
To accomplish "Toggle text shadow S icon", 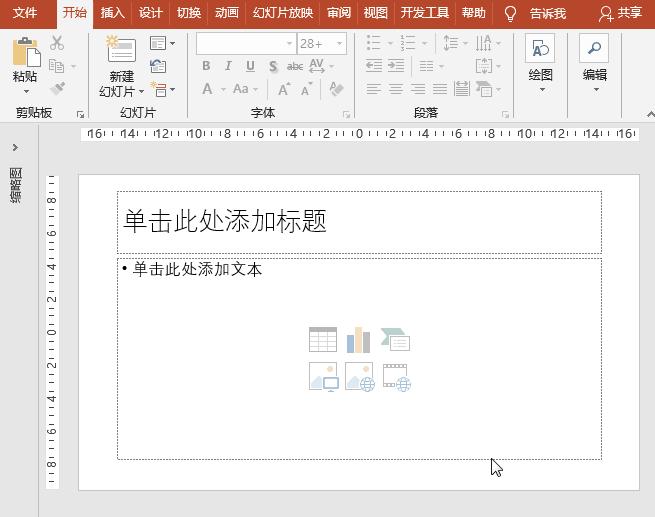I will (273, 66).
